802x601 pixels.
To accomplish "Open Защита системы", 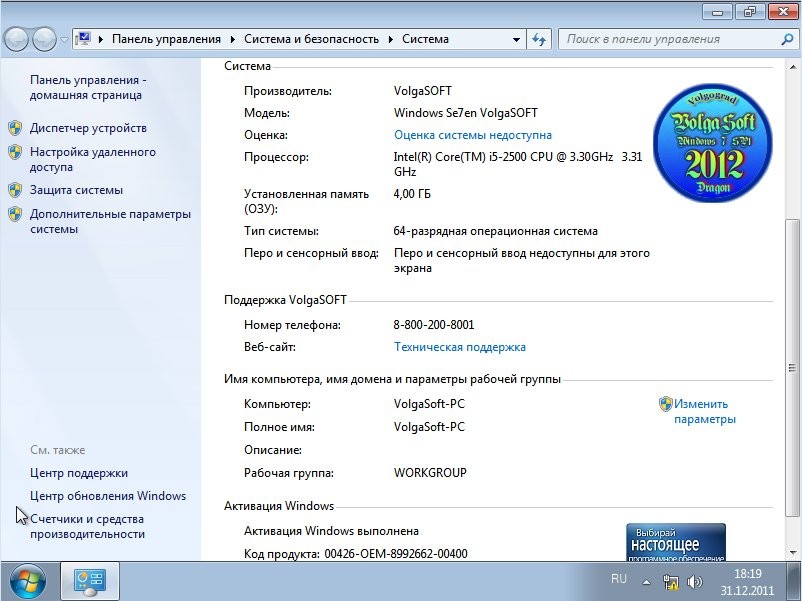I will click(x=76, y=190).
